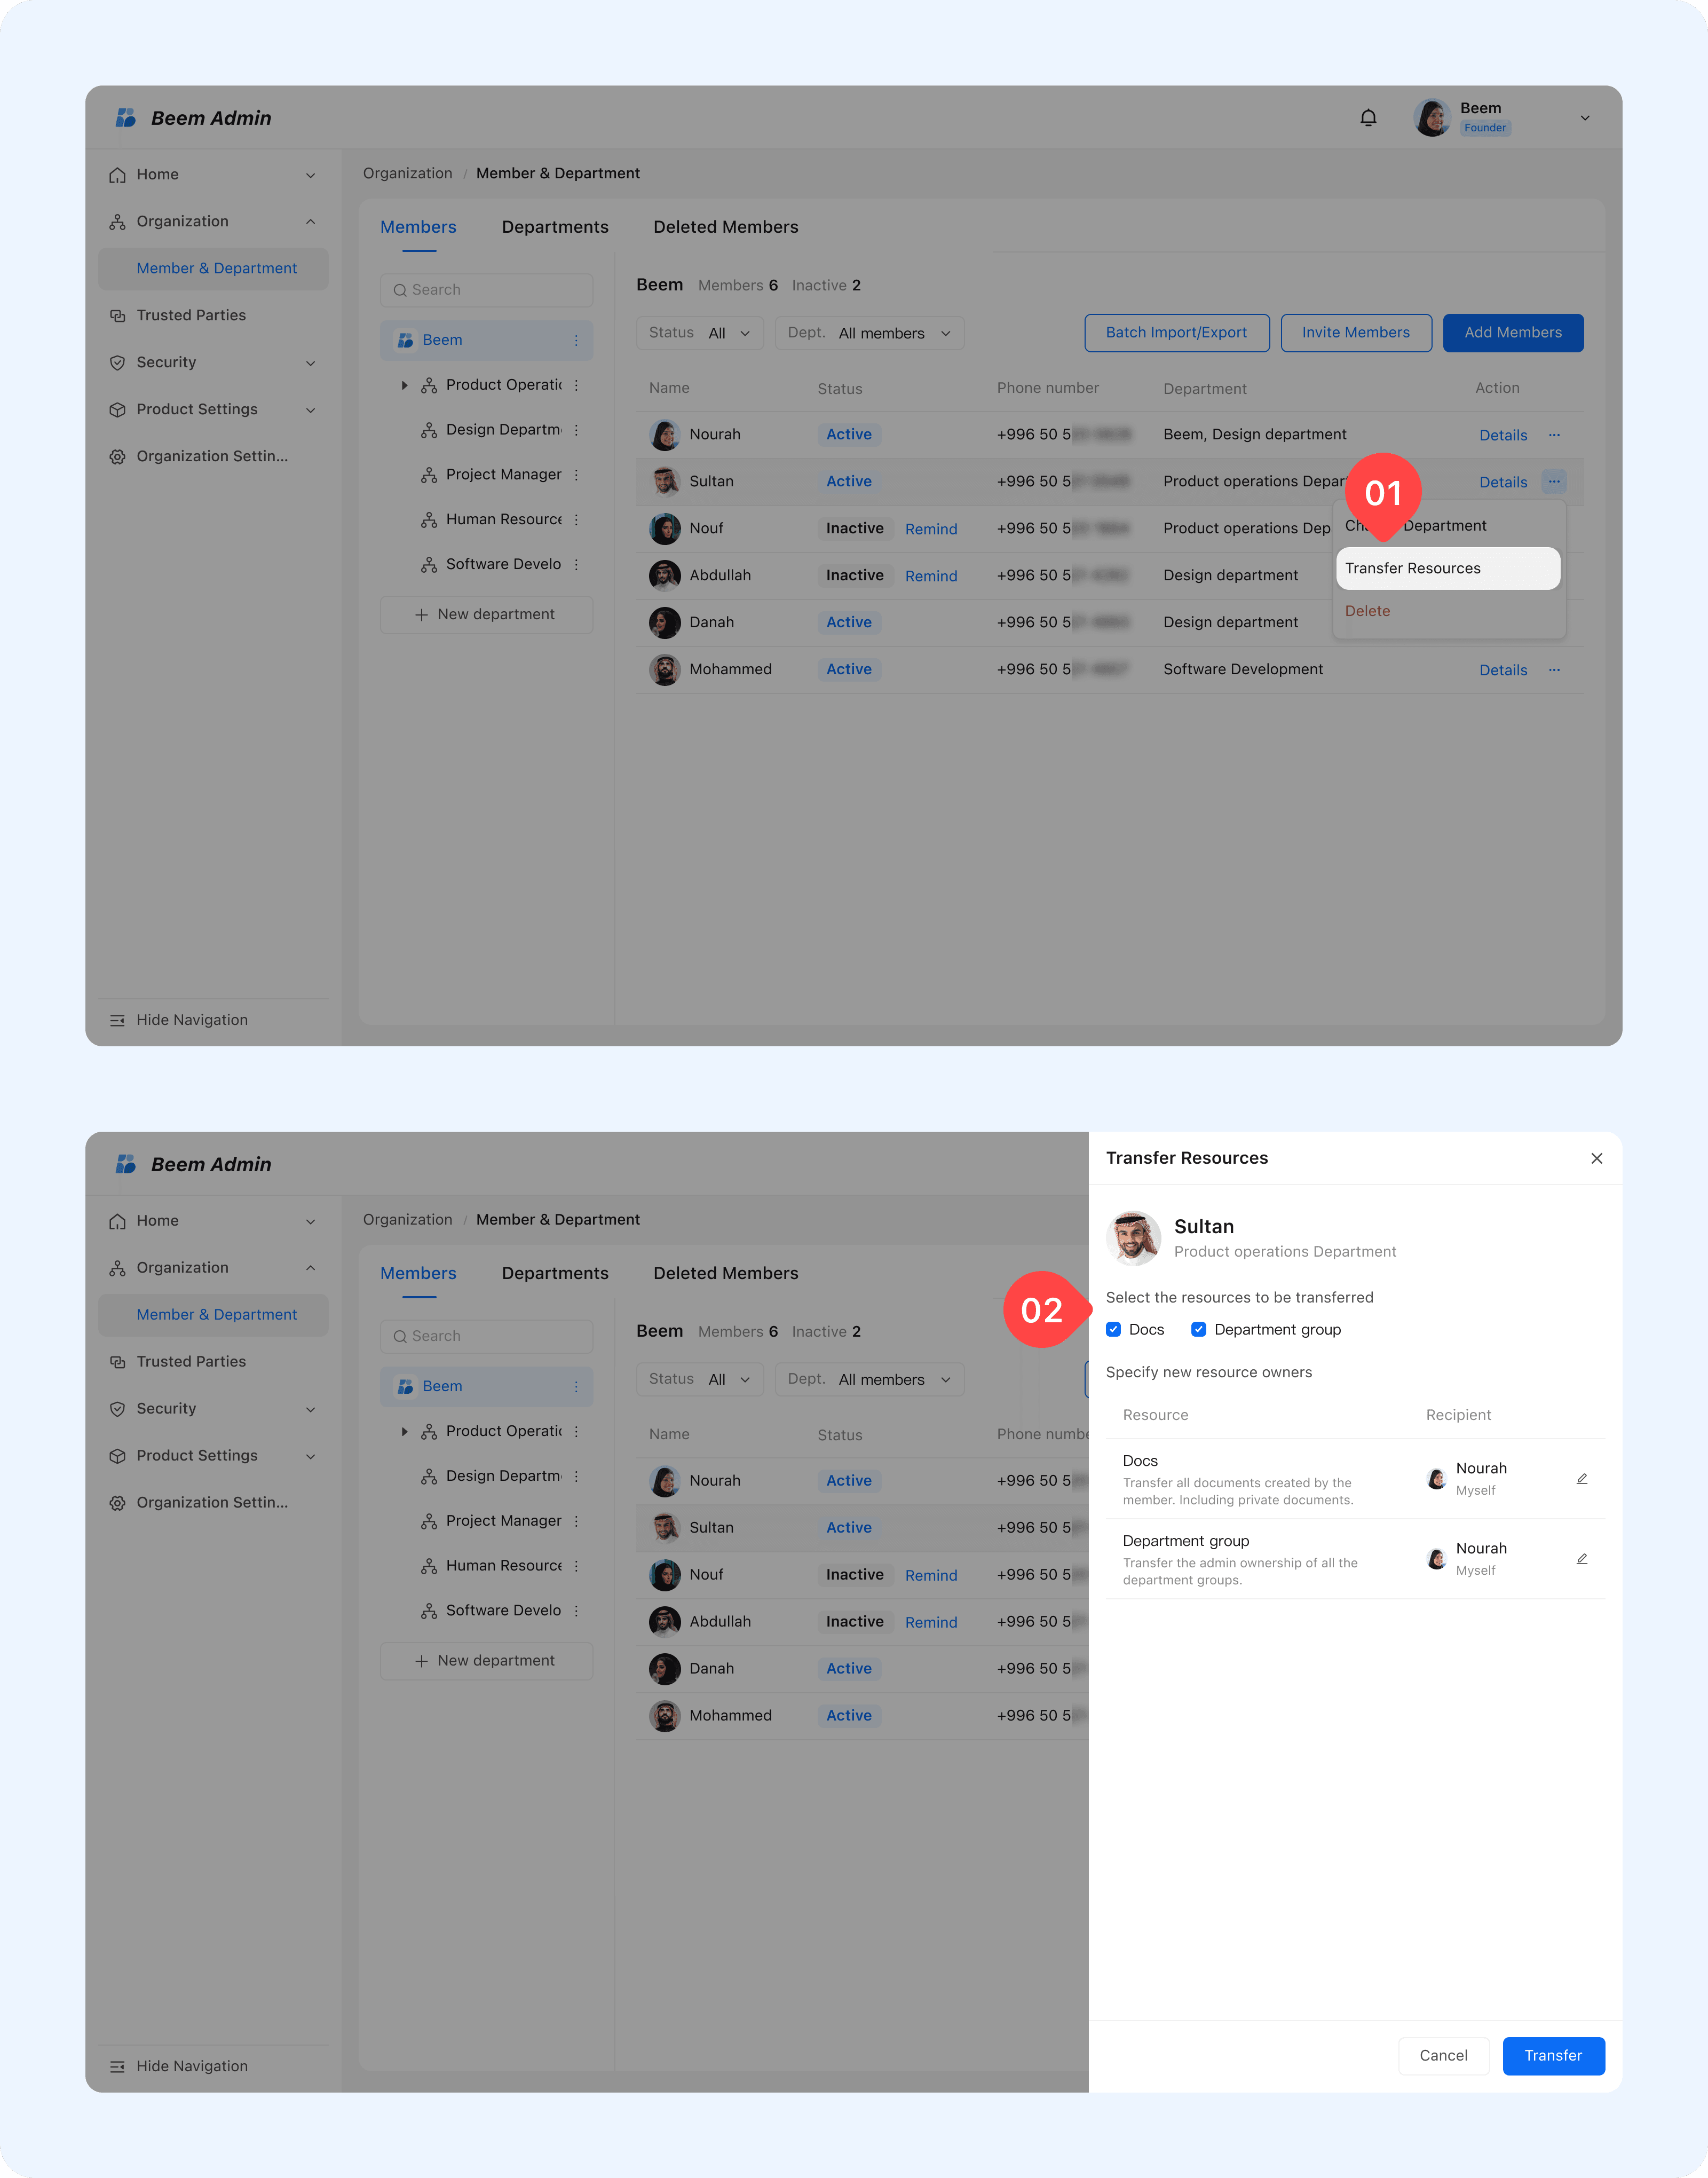Screen dimensions: 1708x2178
Task: Click Beem Admin logo in top header
Action: coord(126,118)
